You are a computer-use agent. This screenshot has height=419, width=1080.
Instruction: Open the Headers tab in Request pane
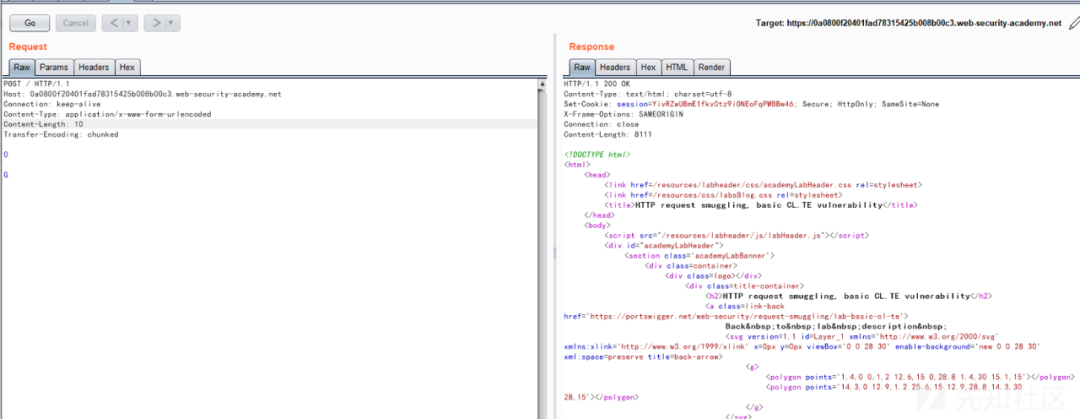pyautogui.click(x=94, y=67)
